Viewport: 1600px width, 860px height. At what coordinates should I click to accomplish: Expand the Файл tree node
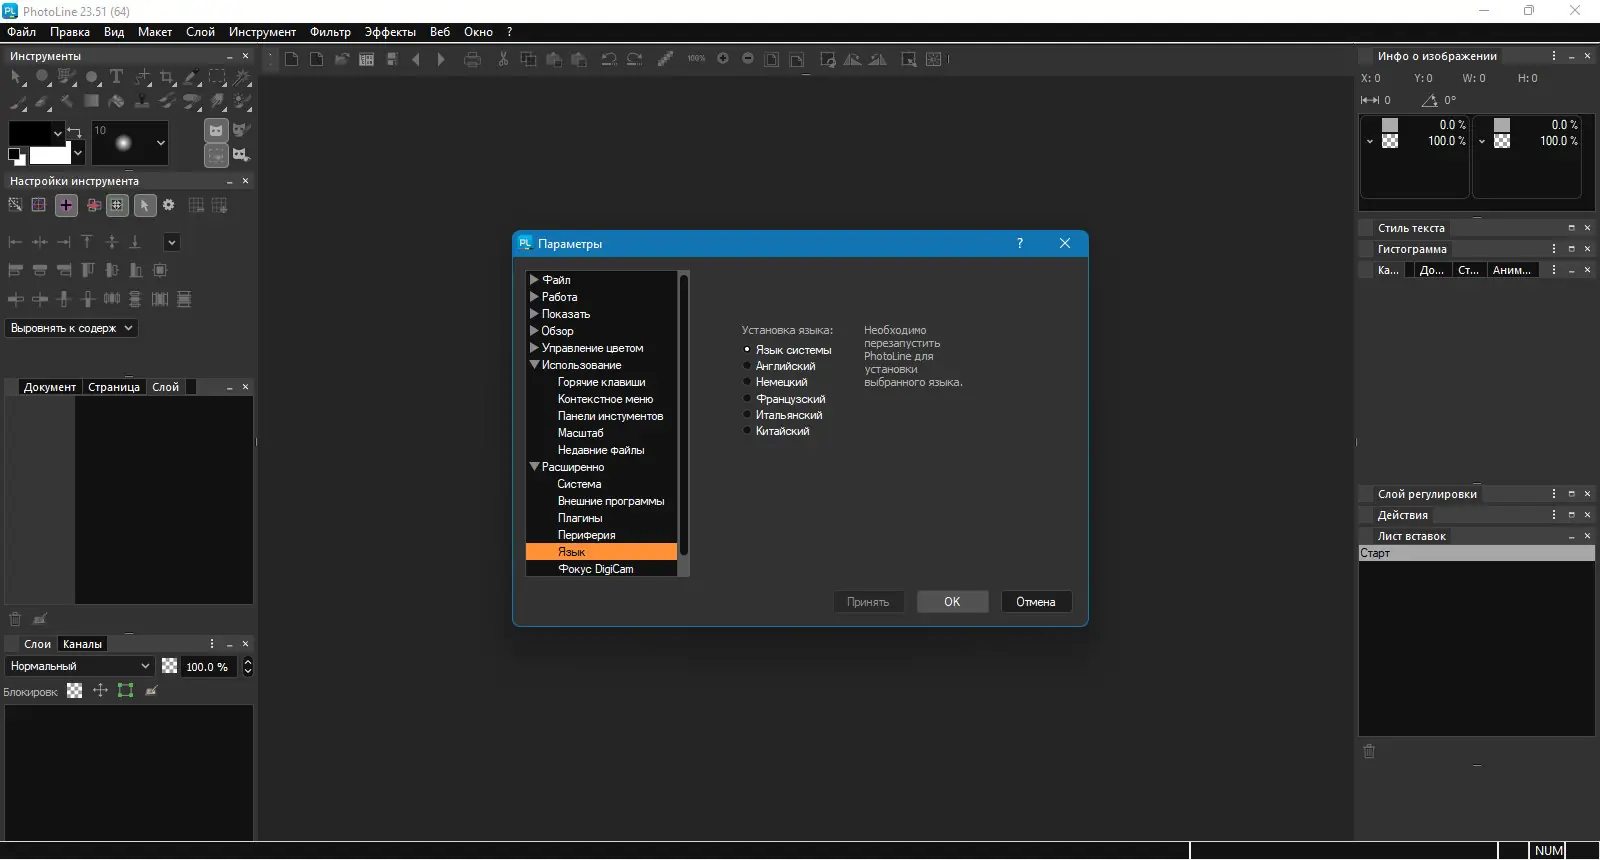(x=534, y=280)
